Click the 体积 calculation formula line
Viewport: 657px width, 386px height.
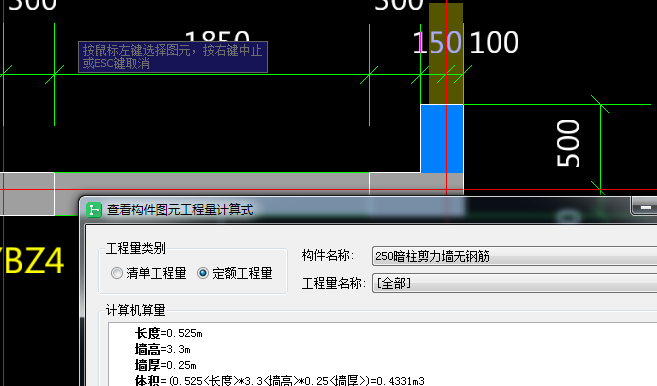click(x=279, y=381)
